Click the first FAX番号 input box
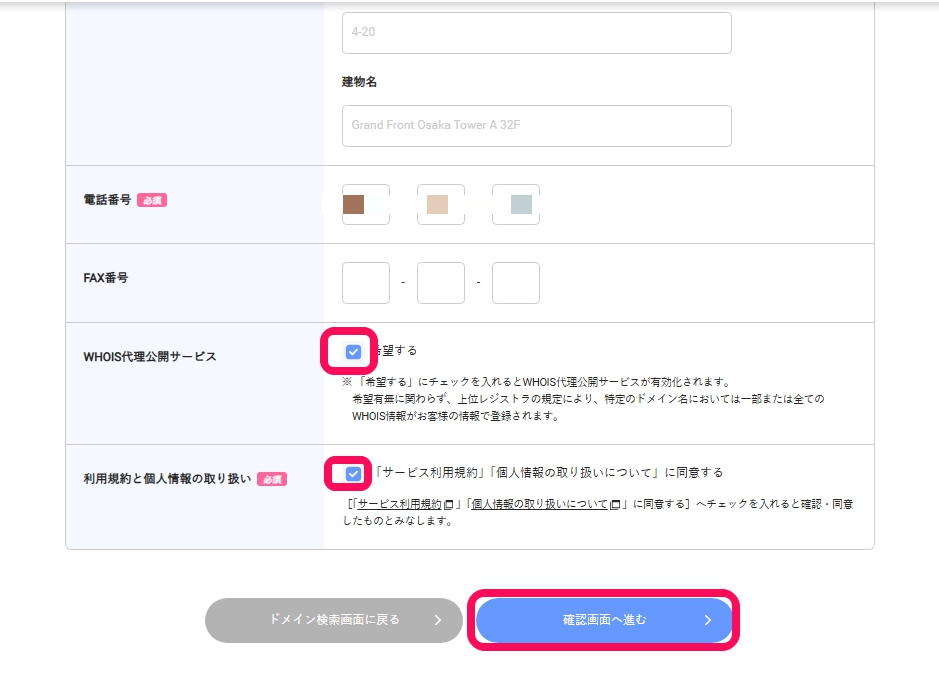939x674 pixels. 365,282
